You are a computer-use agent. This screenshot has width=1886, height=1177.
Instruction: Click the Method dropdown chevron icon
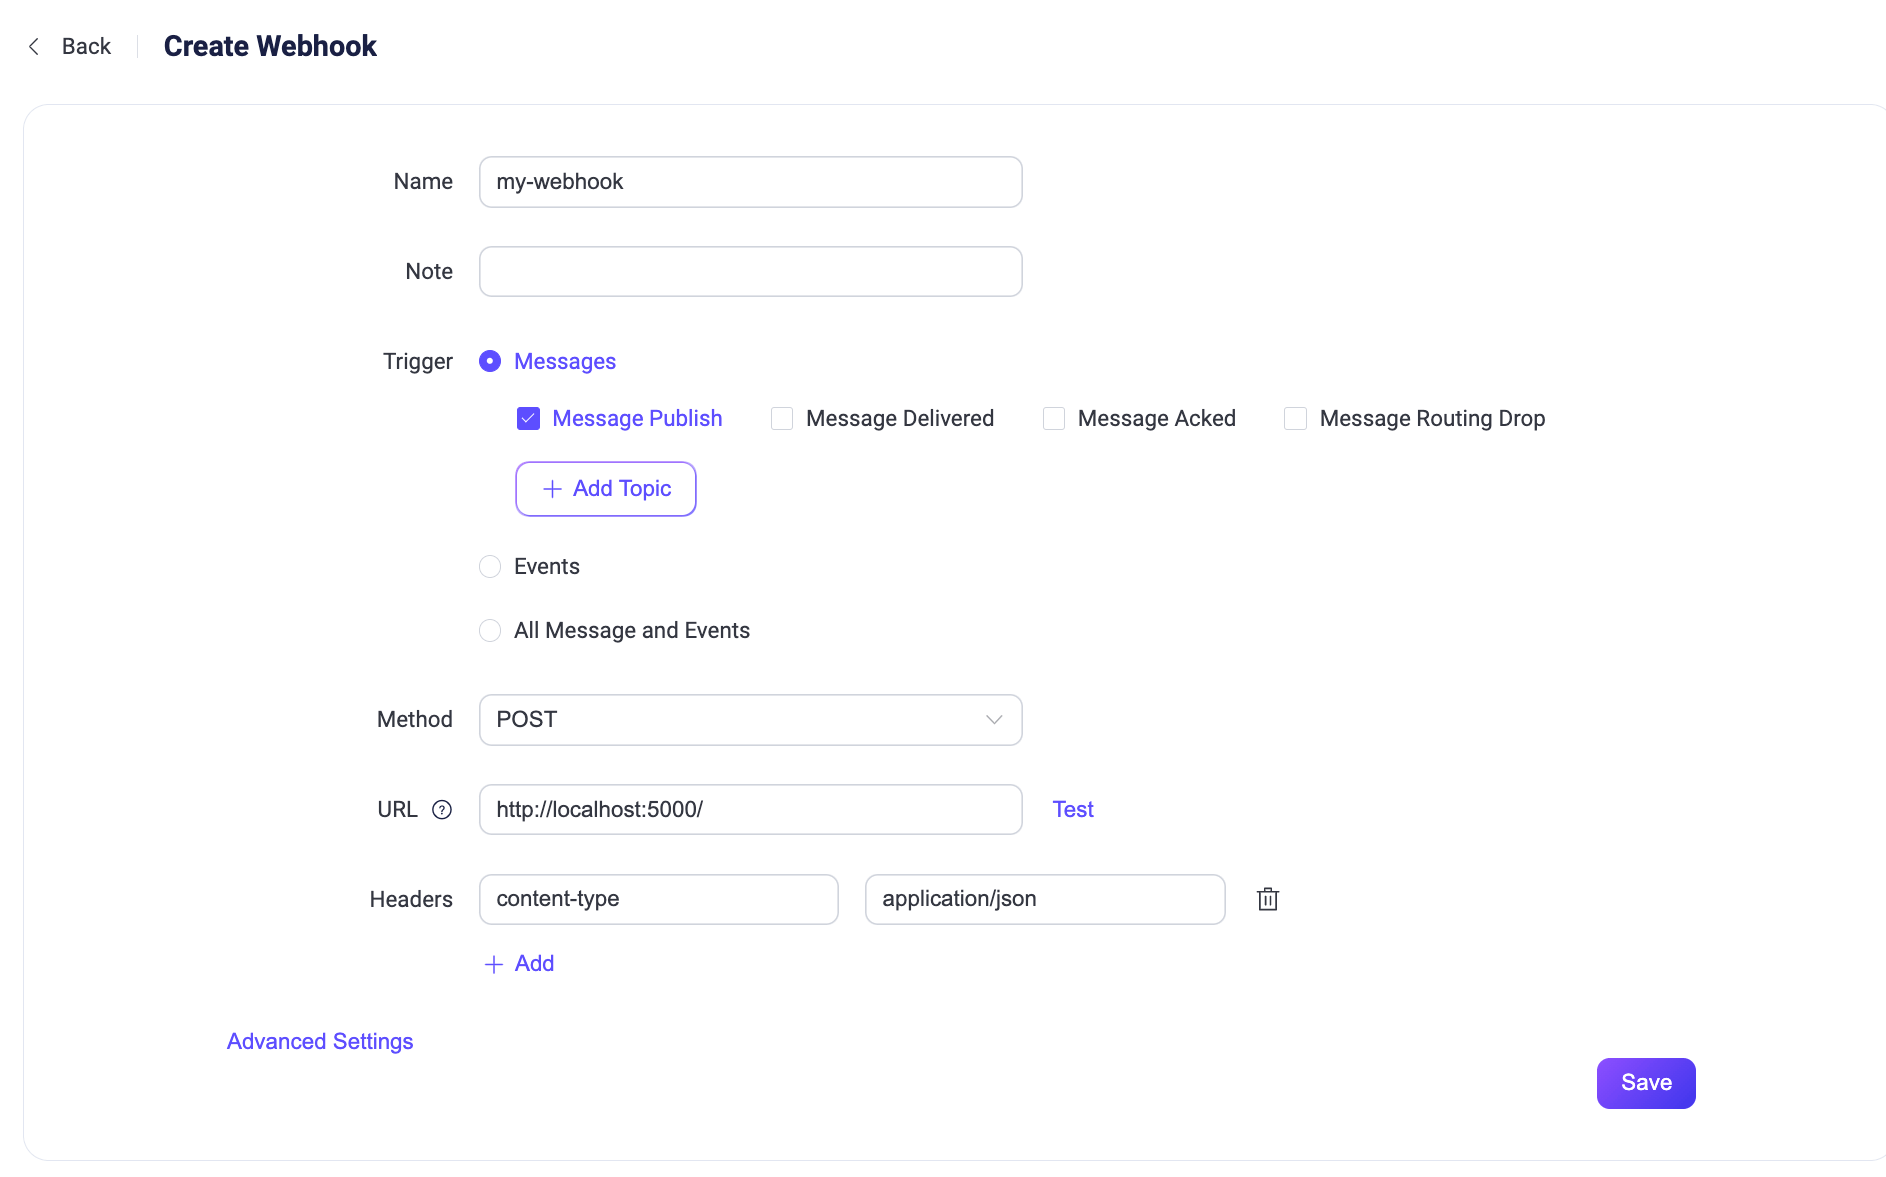point(992,719)
